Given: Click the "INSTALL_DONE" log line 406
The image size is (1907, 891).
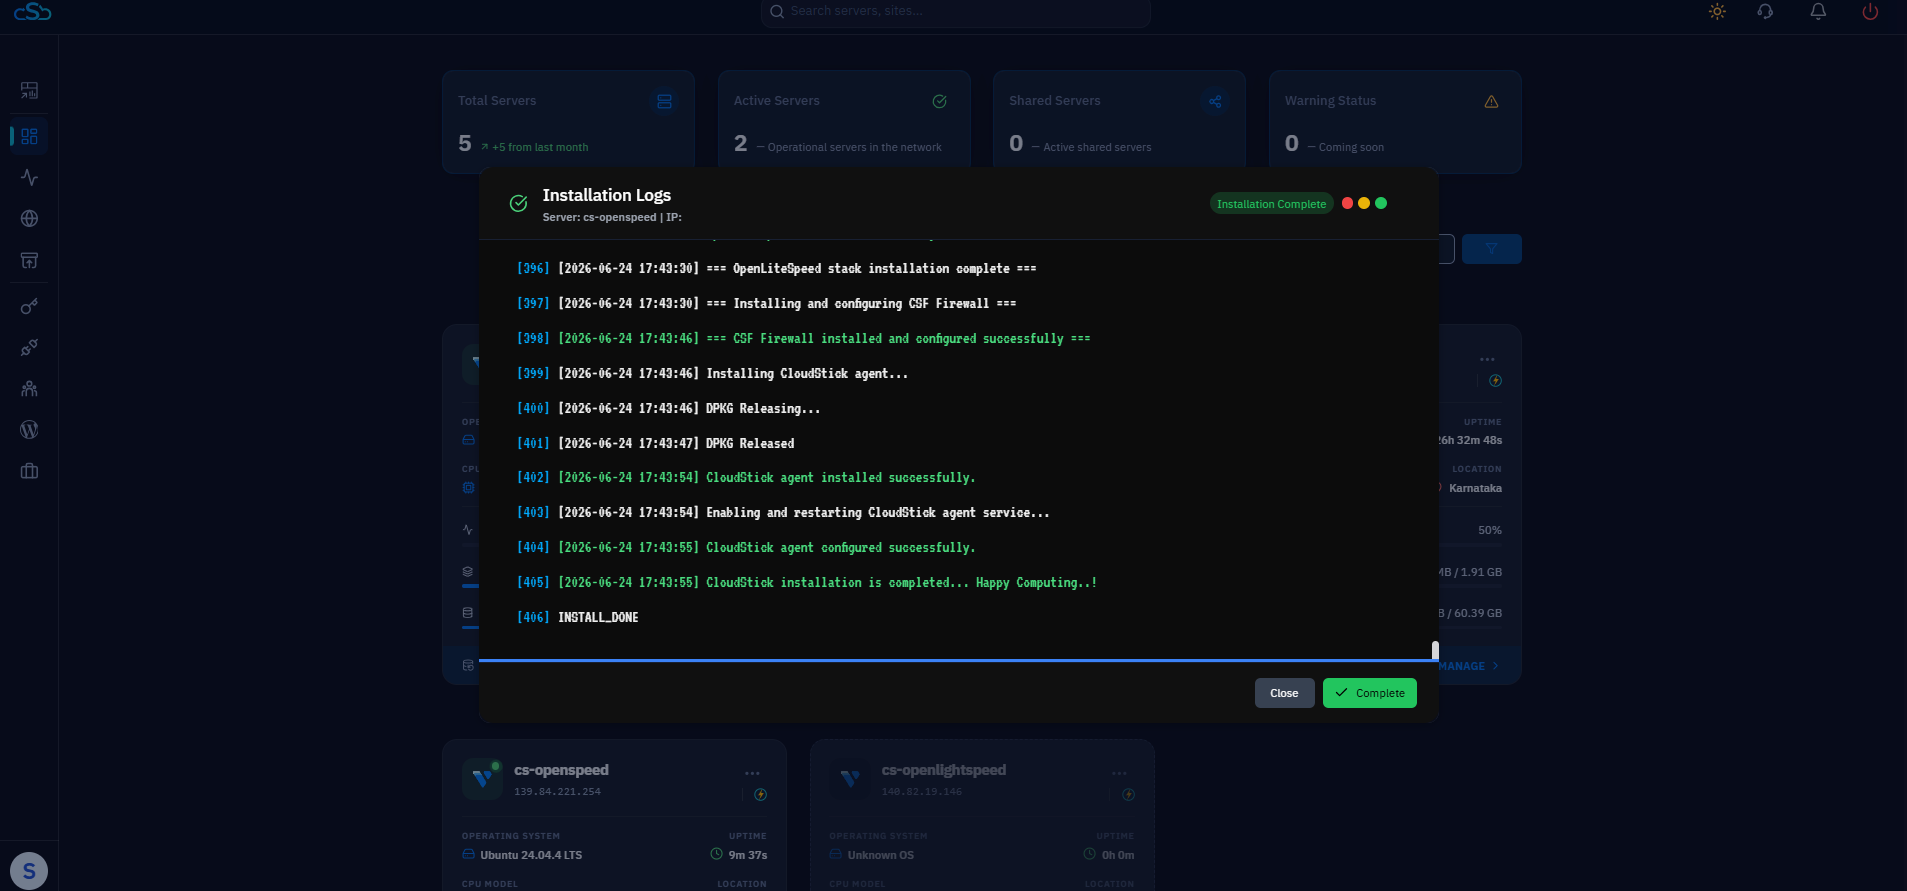Looking at the screenshot, I should coord(578,618).
